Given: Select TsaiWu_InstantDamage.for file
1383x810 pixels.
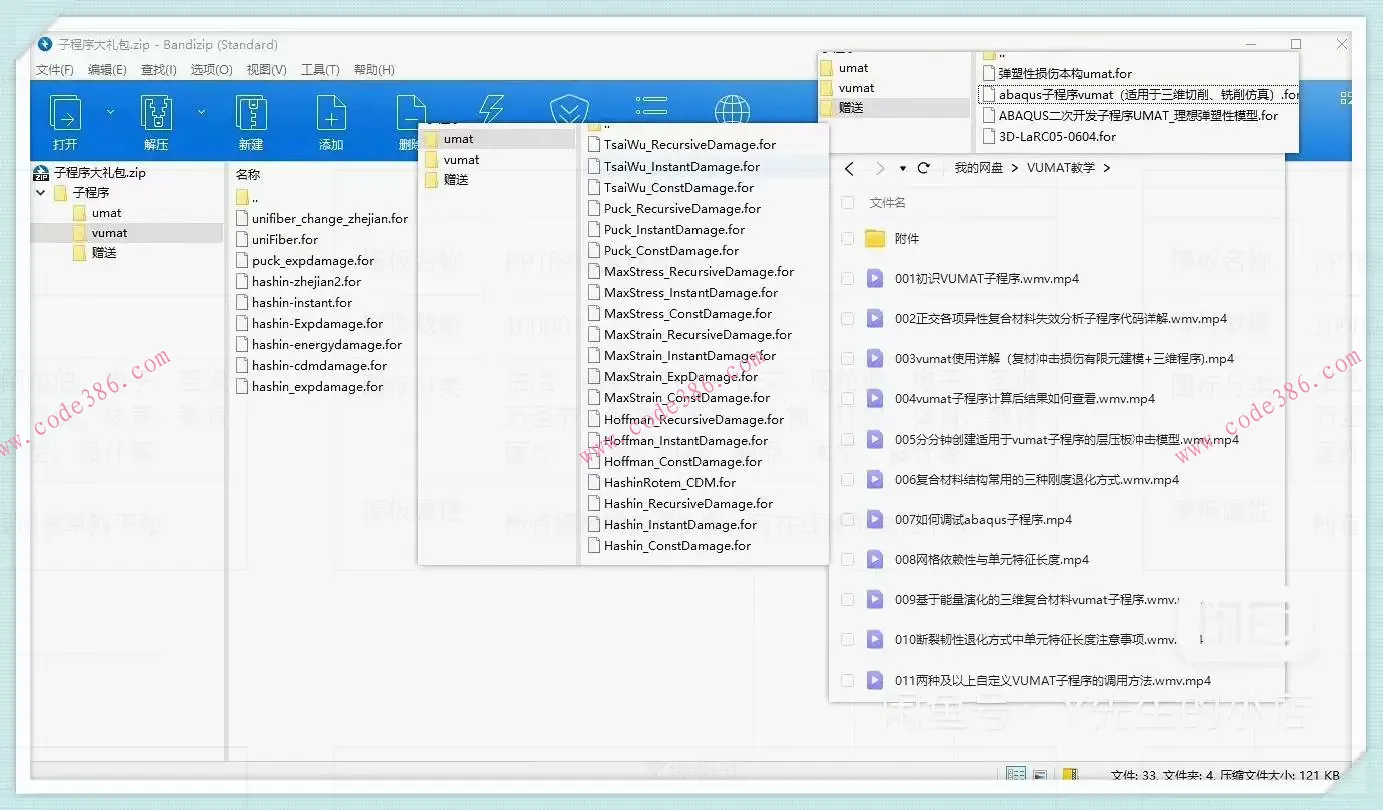Looking at the screenshot, I should pyautogui.click(x=682, y=167).
